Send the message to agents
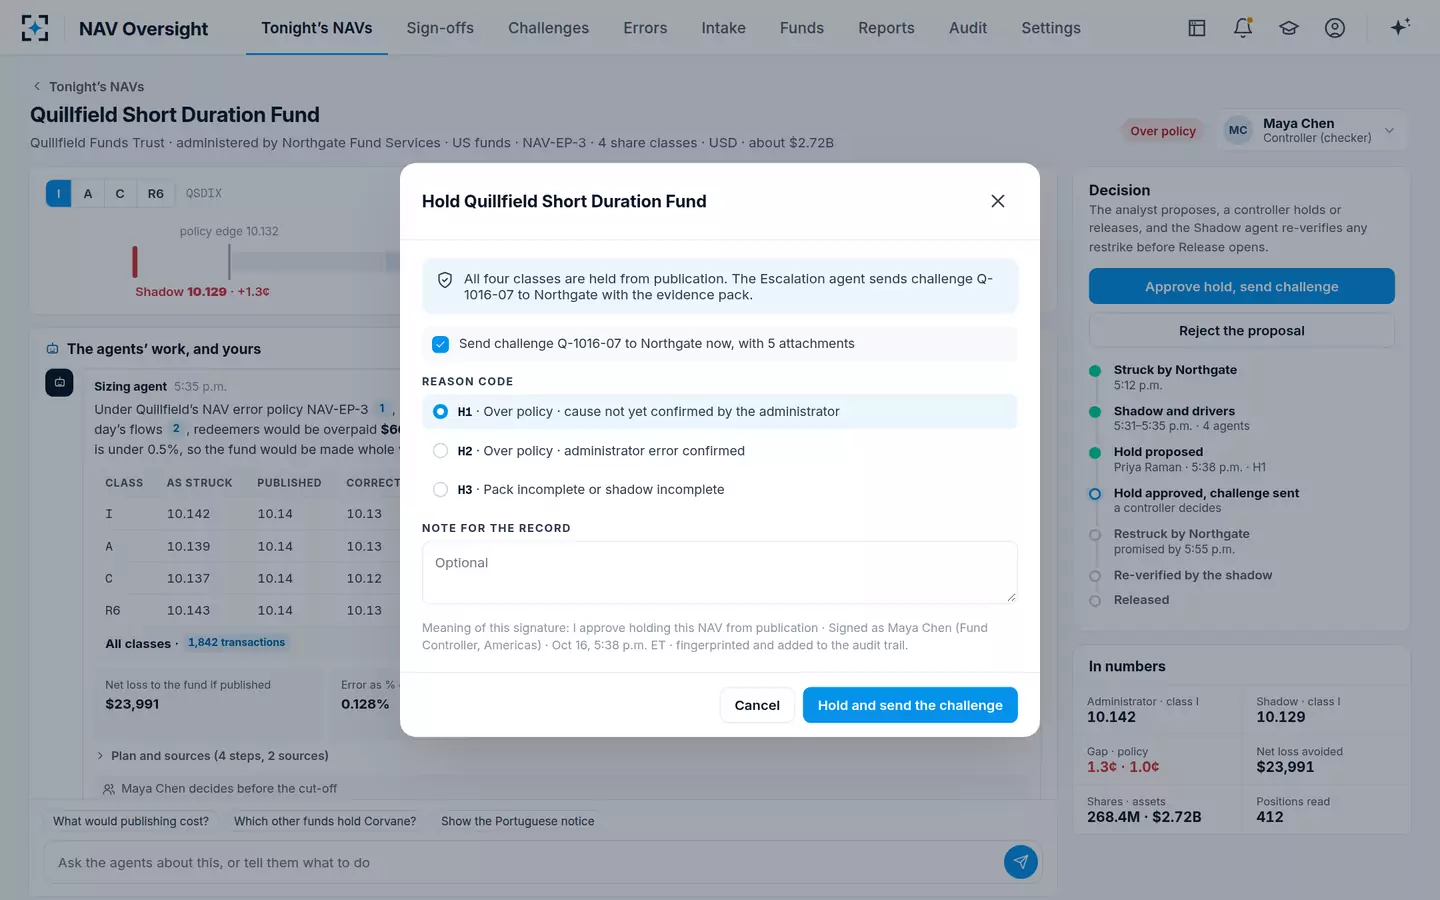The height and width of the screenshot is (900, 1440). [x=1020, y=862]
